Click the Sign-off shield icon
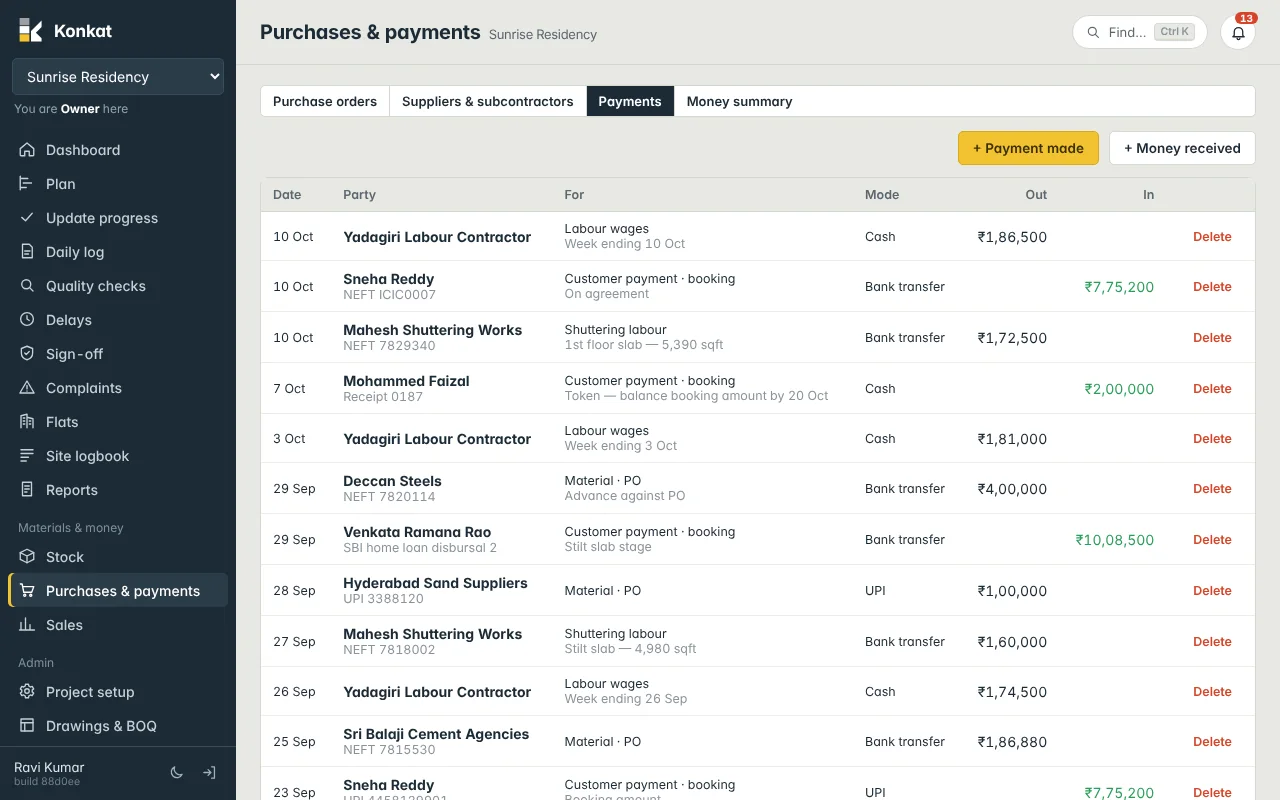The width and height of the screenshot is (1280, 800). 27,354
